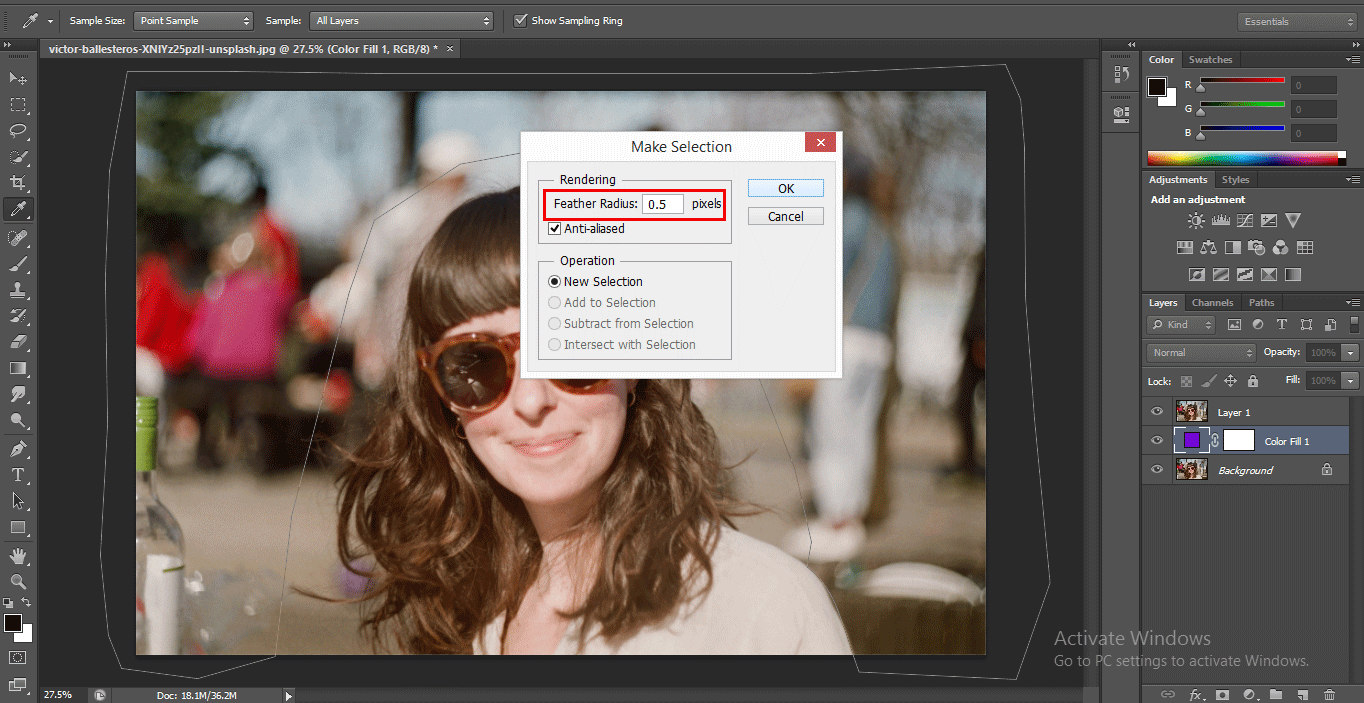The width and height of the screenshot is (1364, 703).
Task: Click OK in Make Selection dialog
Action: (x=785, y=188)
